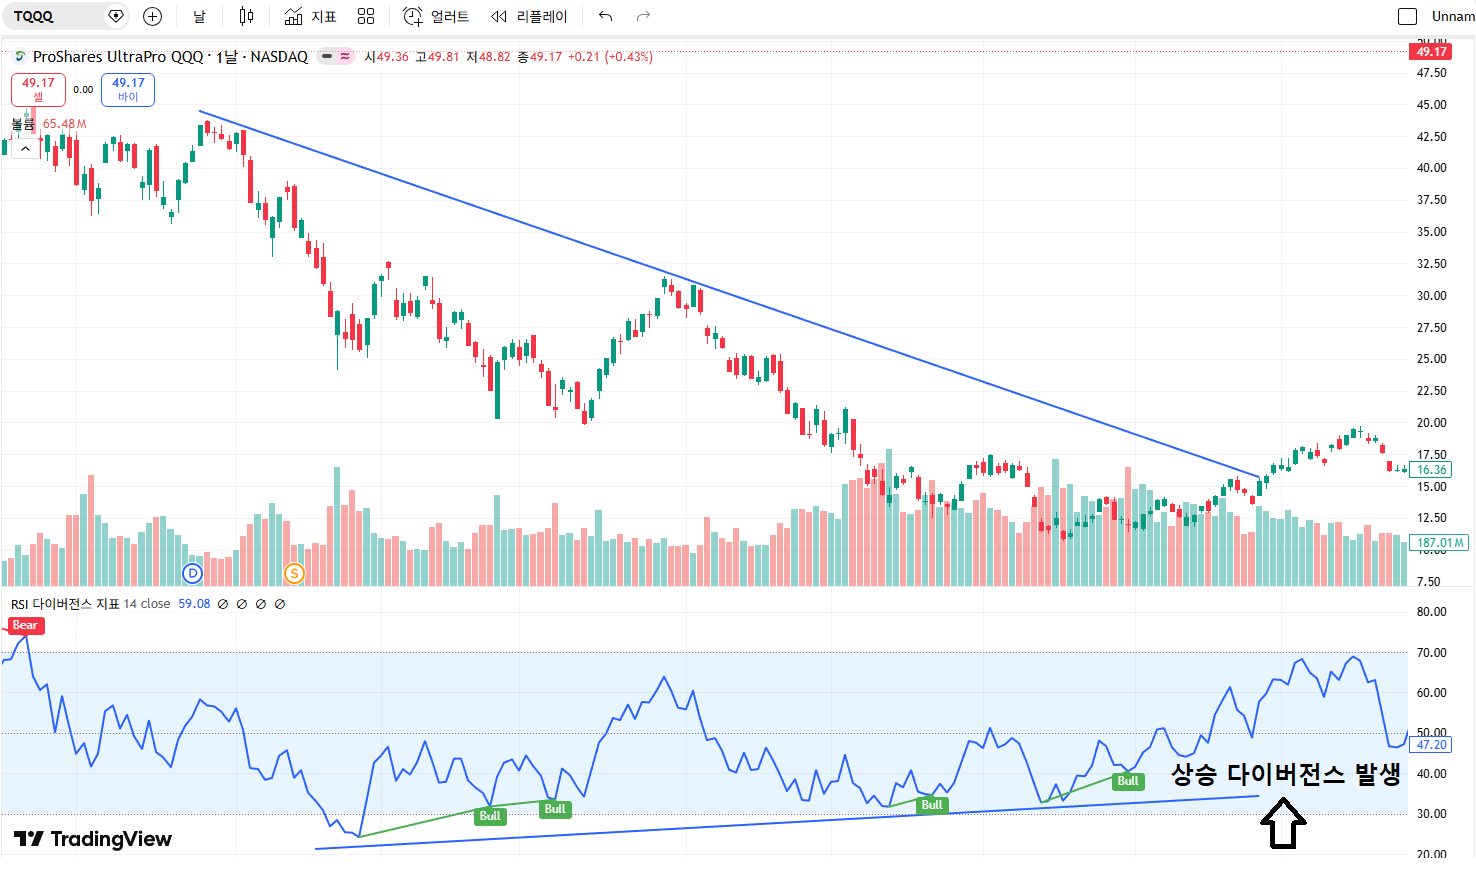Click the red Bear divergence label
Screen dimensions: 1476x894
click(25, 626)
